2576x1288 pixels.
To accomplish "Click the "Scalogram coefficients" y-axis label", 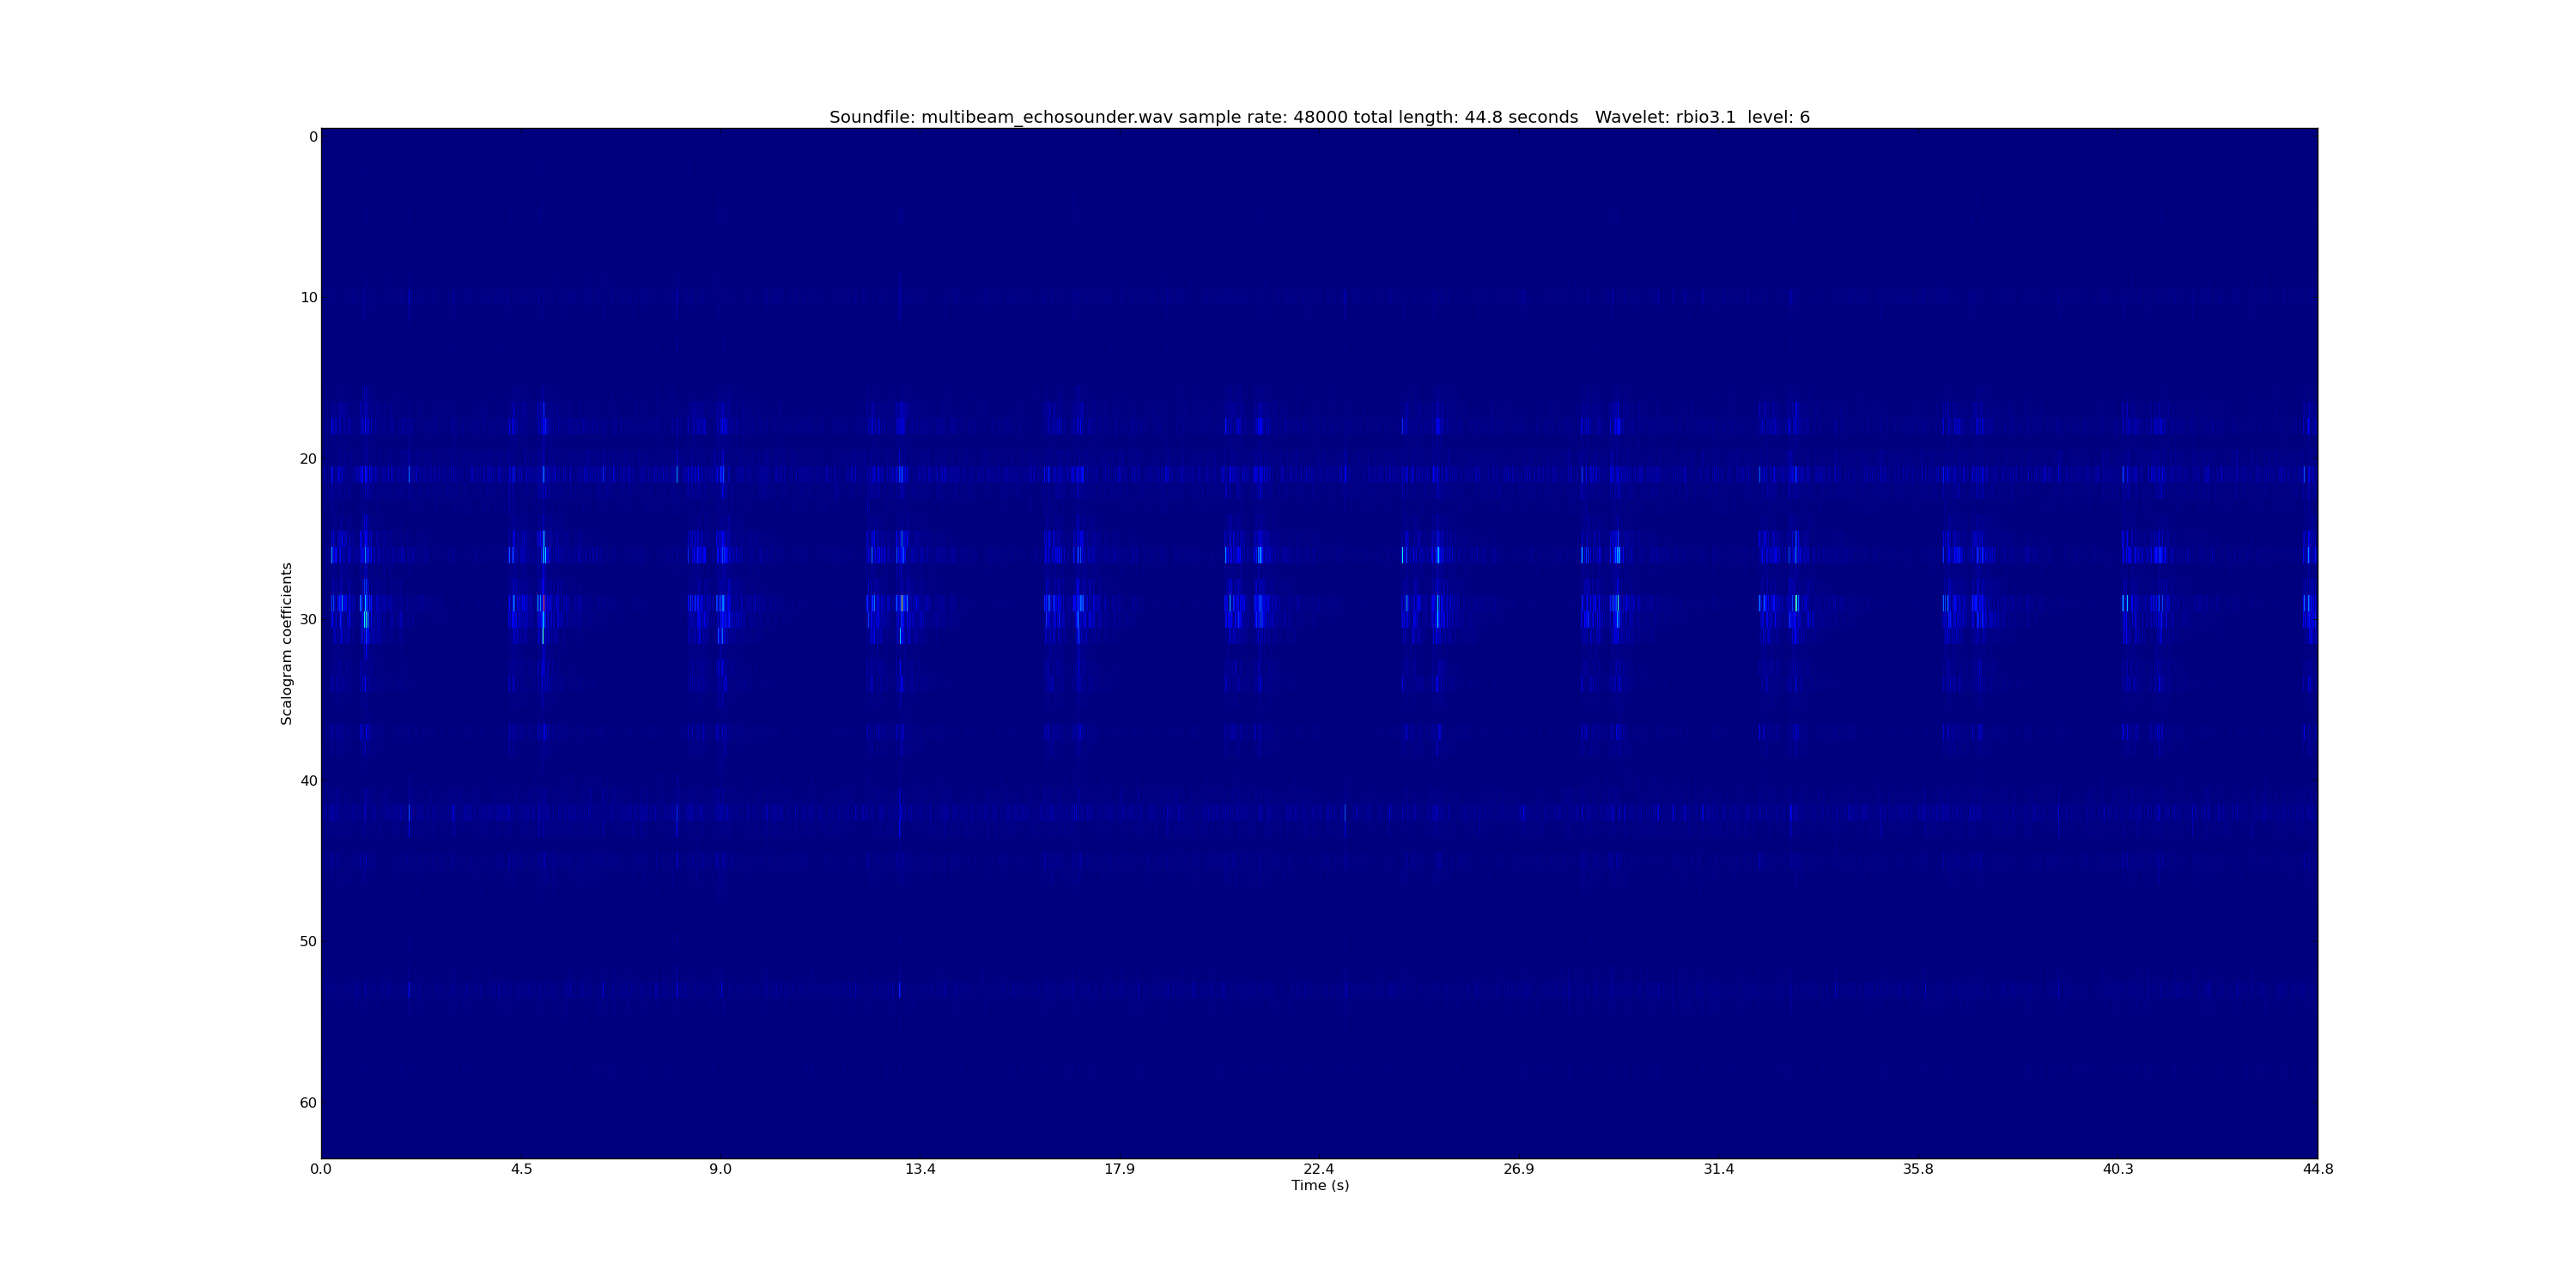I will click(287, 643).
